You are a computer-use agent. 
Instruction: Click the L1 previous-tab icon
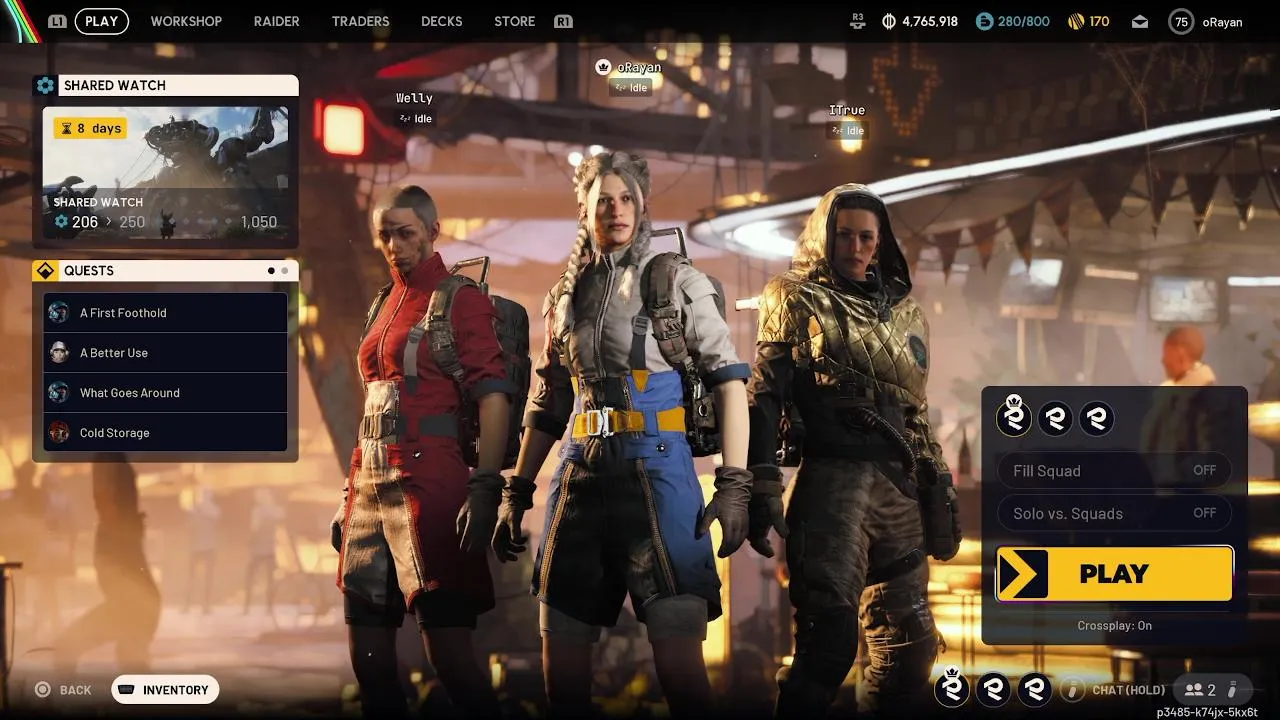tap(57, 21)
